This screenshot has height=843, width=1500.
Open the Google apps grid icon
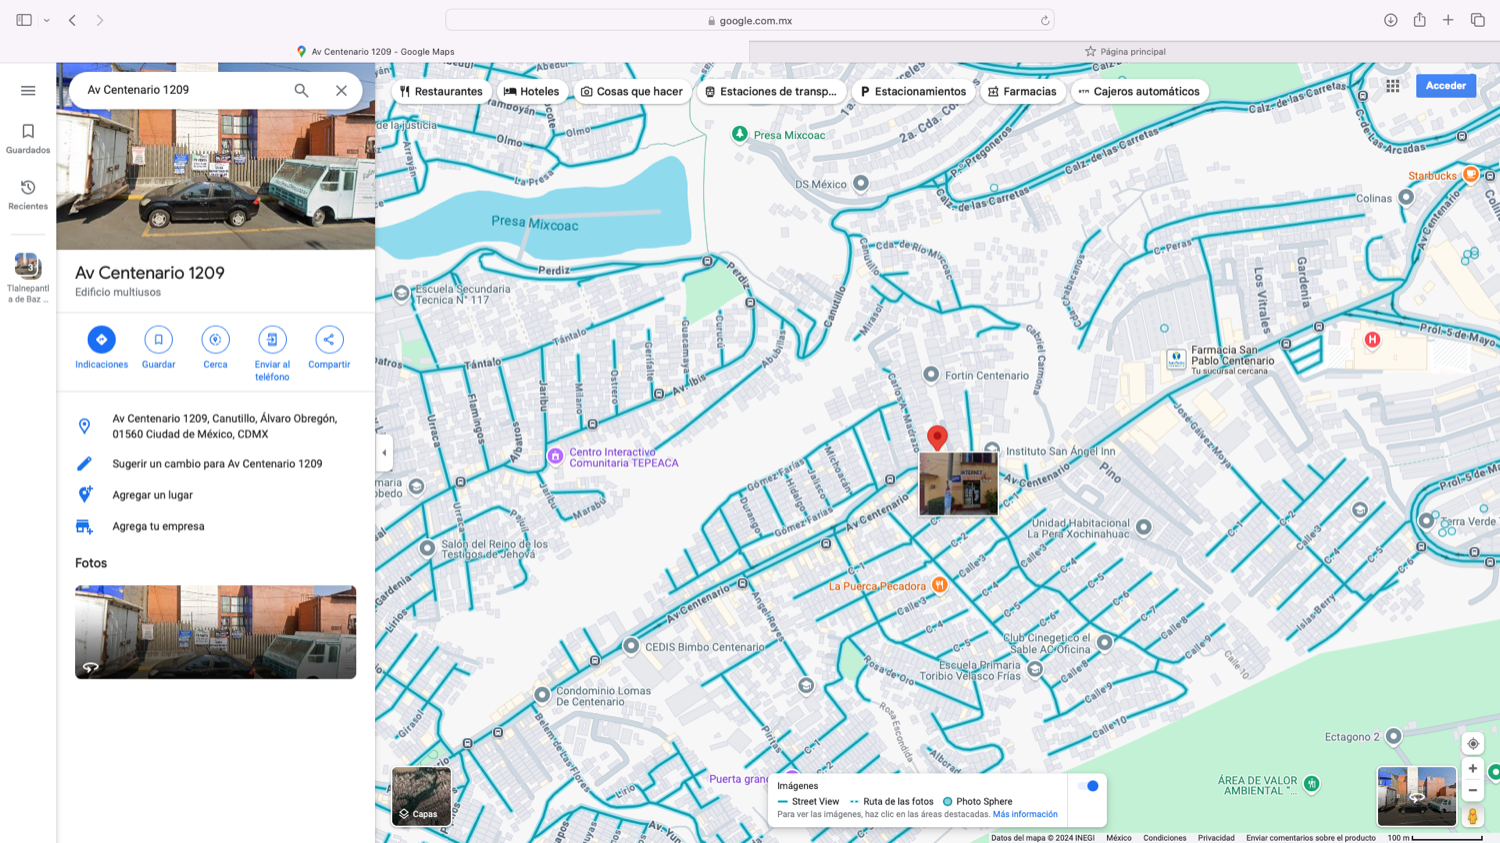coord(1393,86)
